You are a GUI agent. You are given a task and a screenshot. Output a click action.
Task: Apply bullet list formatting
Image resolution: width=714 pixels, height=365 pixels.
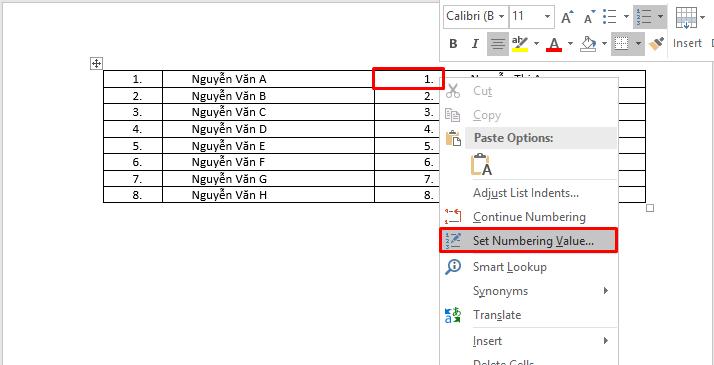609,17
